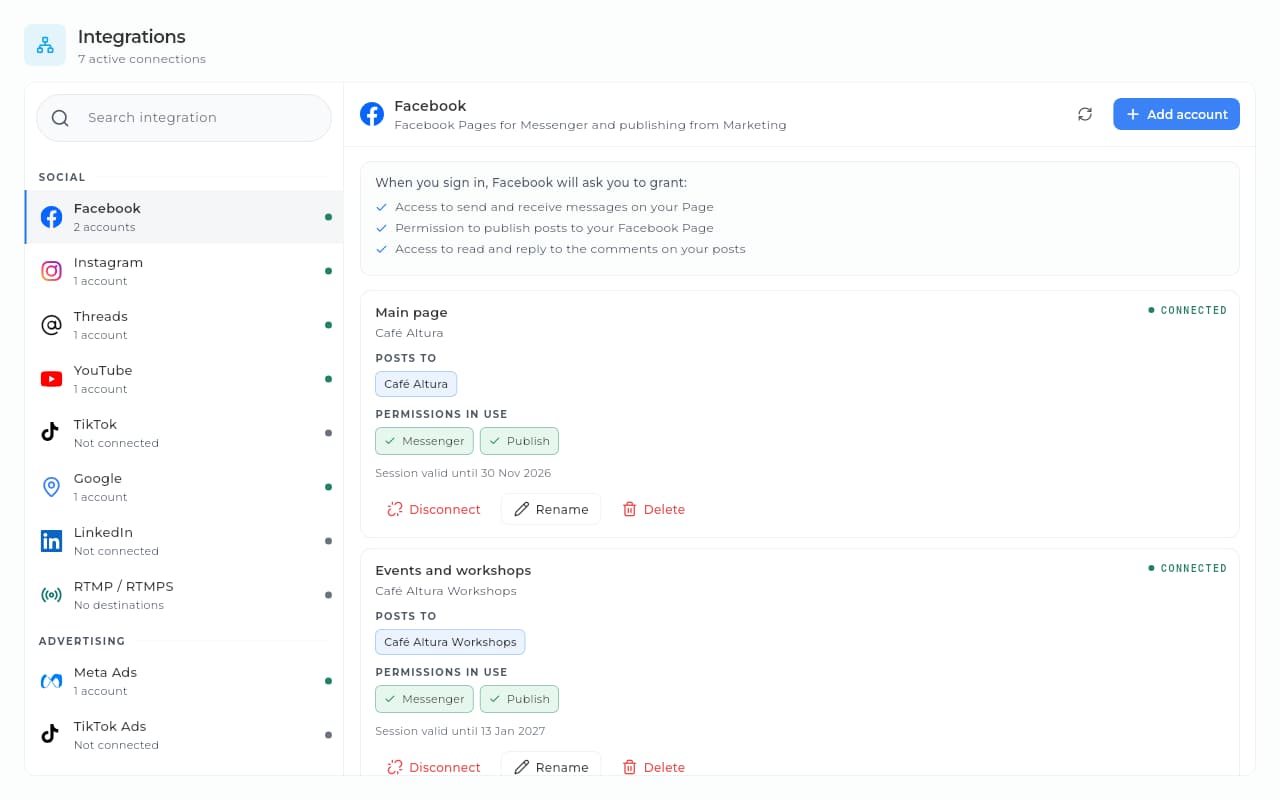The height and width of the screenshot is (800, 1280).
Task: Click 'Session valid until 13 Jan 2027' text
Action: [460, 731]
